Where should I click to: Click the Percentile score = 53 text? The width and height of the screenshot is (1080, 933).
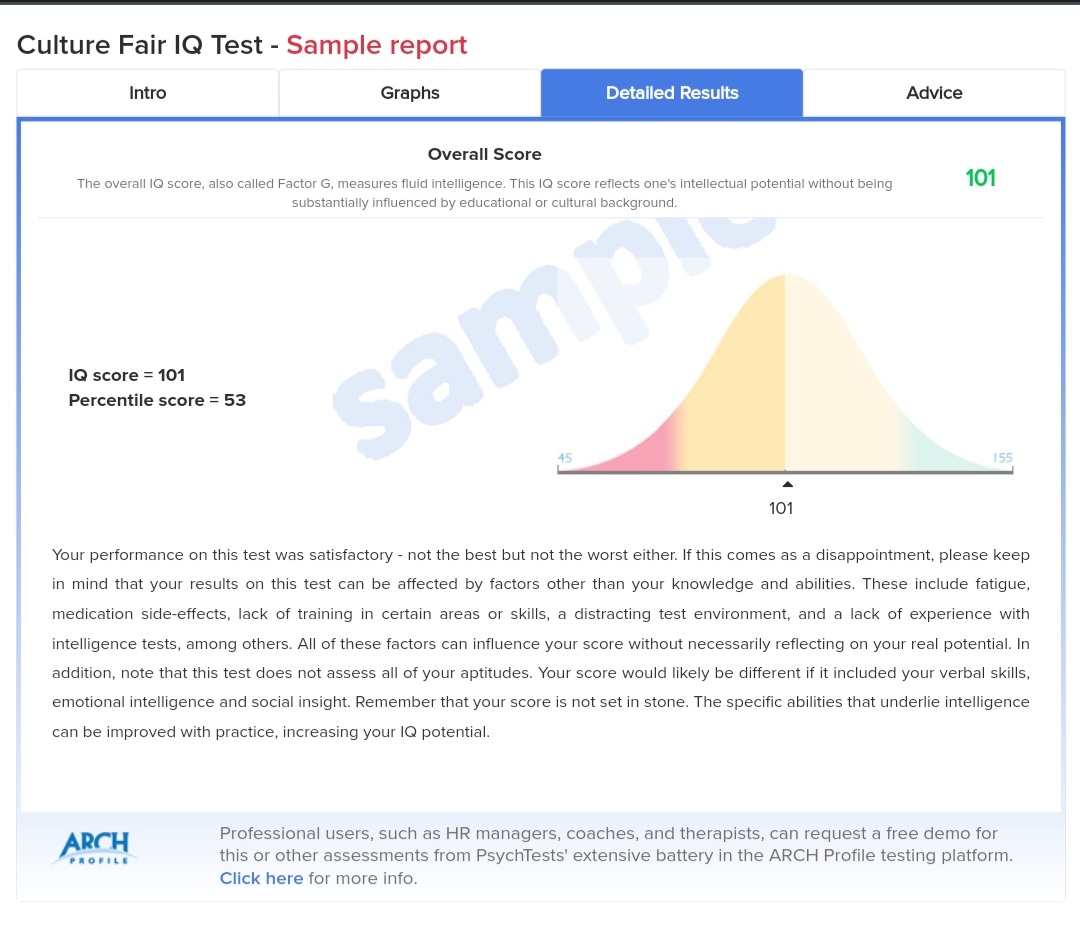coord(157,400)
